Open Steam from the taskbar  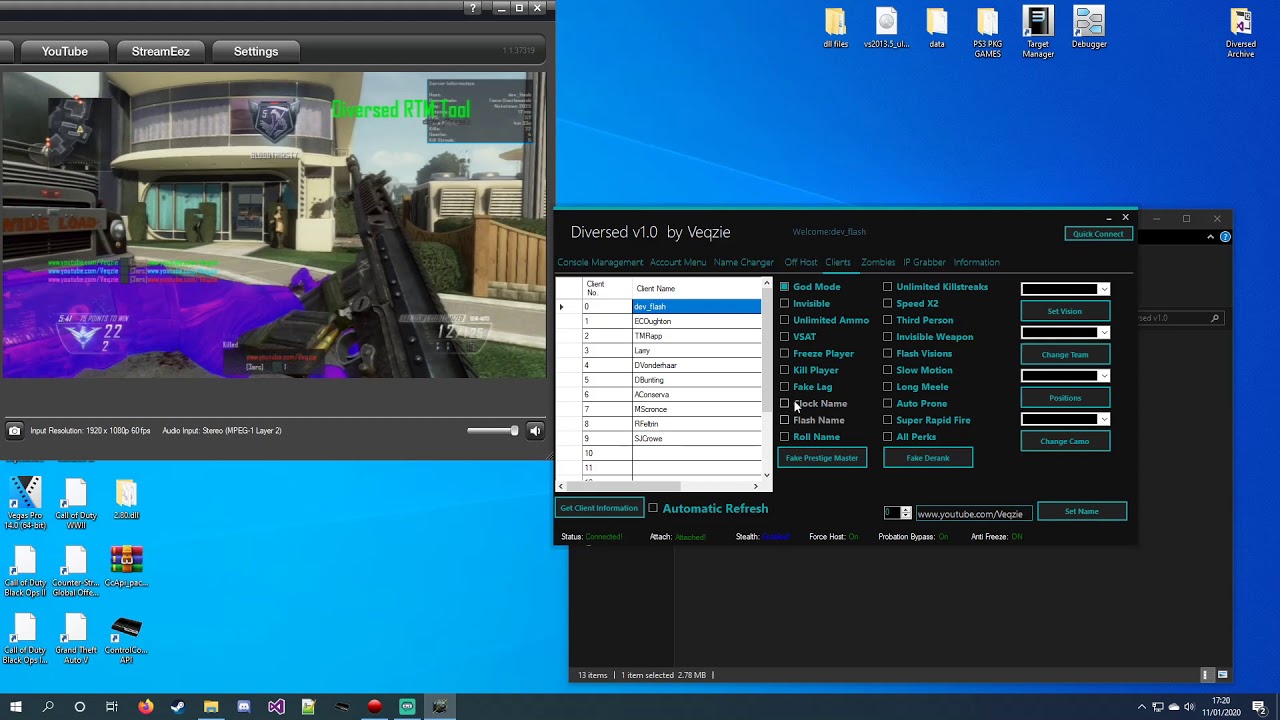tap(178, 707)
